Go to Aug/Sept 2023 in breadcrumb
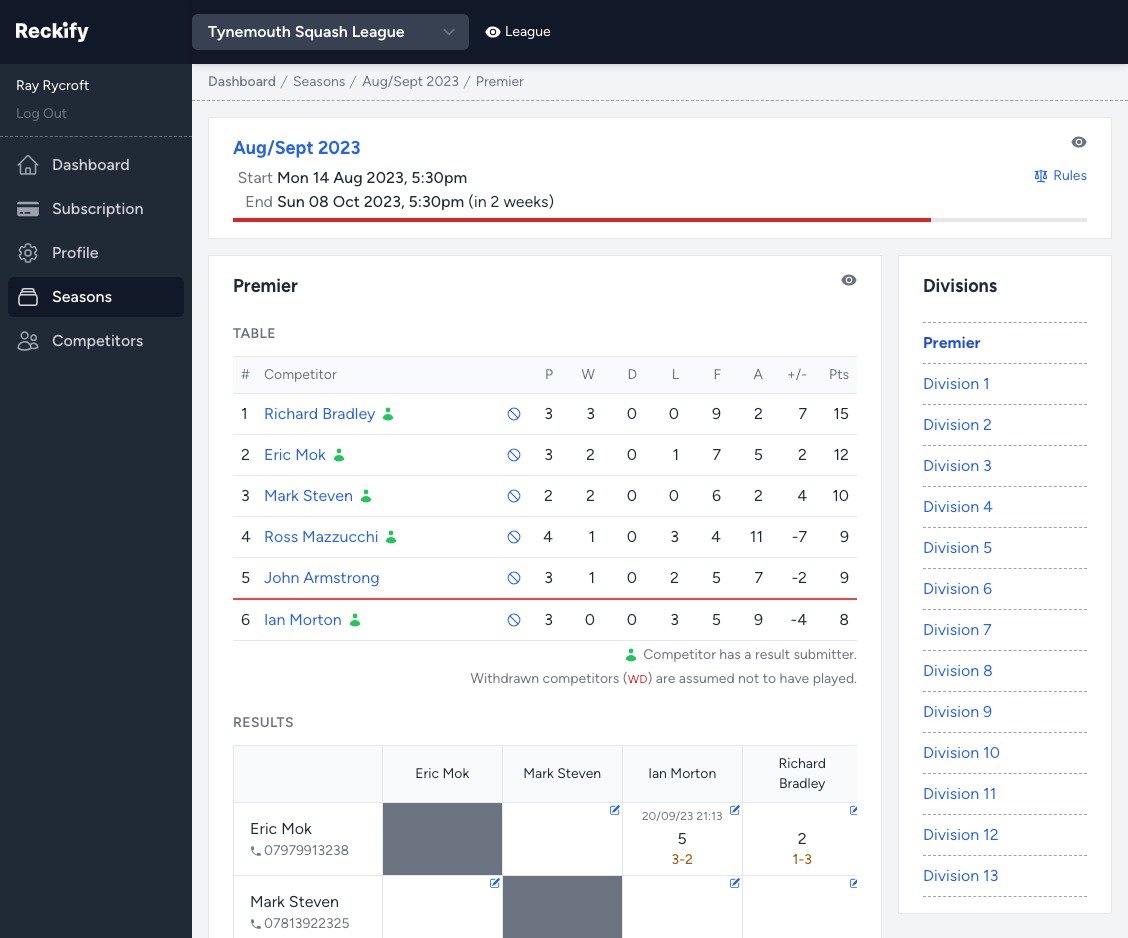 tap(410, 81)
